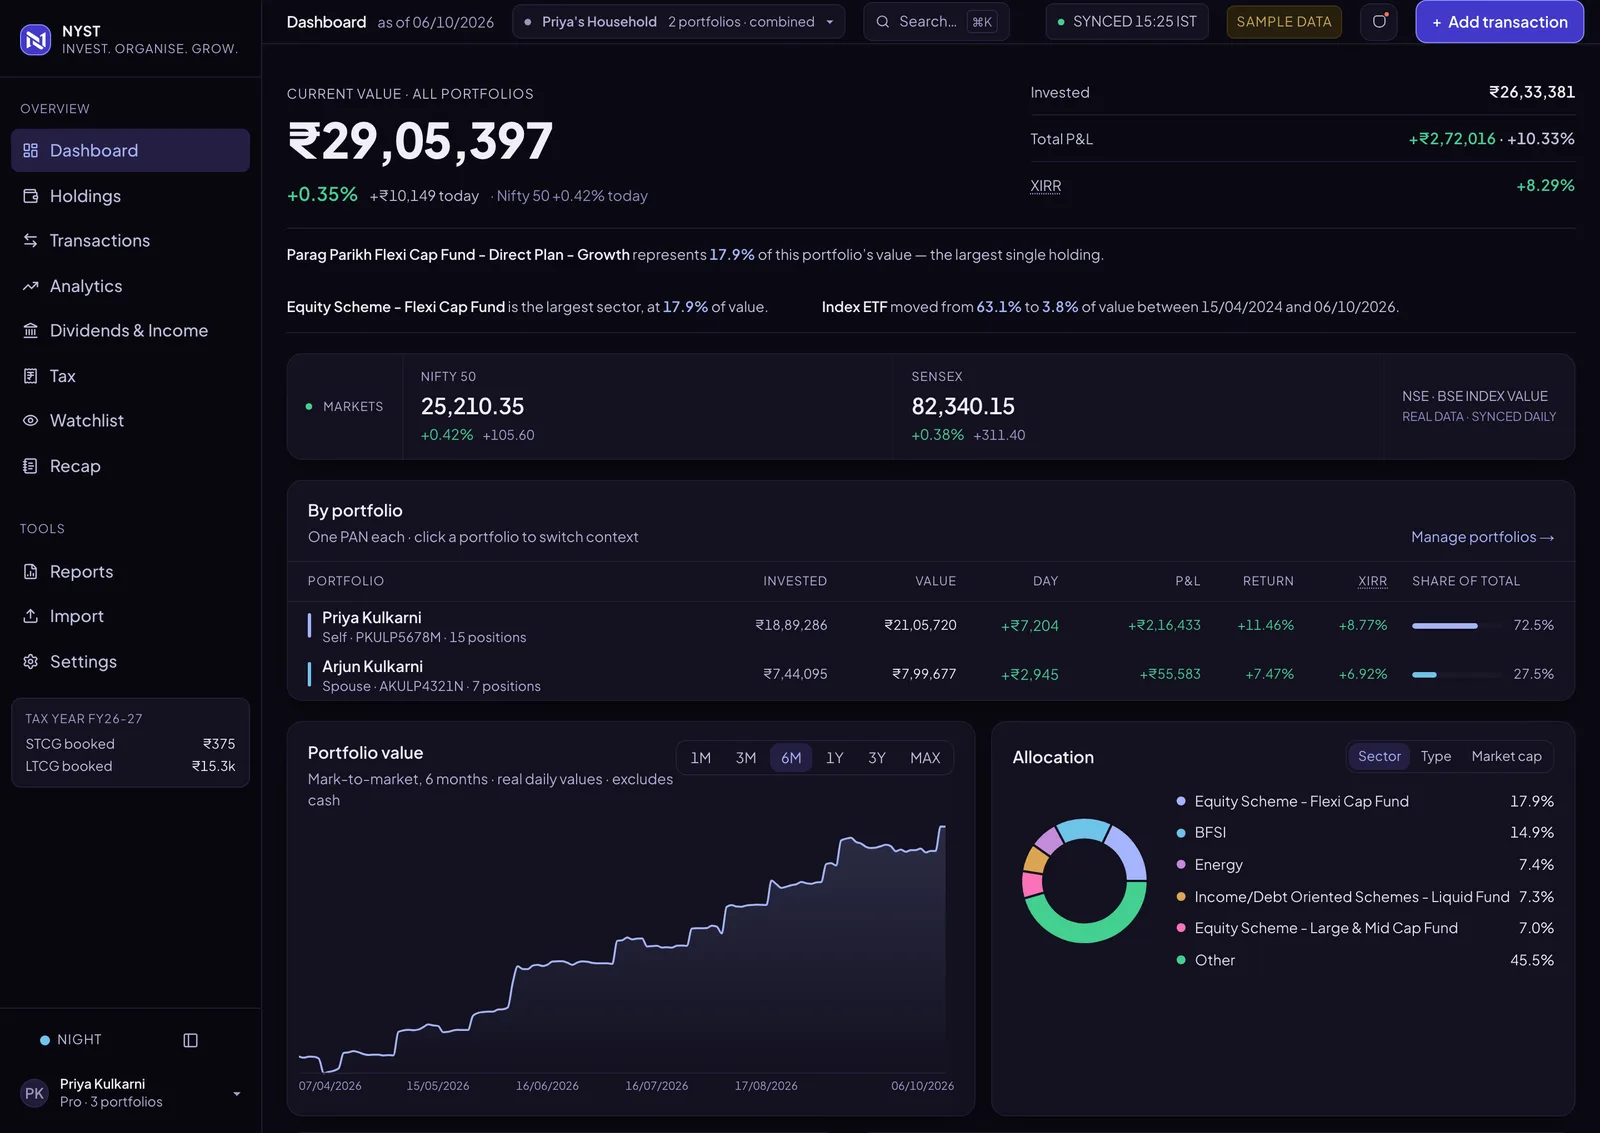1600x1133 pixels.
Task: Select the 6M chart range
Action: pyautogui.click(x=791, y=758)
